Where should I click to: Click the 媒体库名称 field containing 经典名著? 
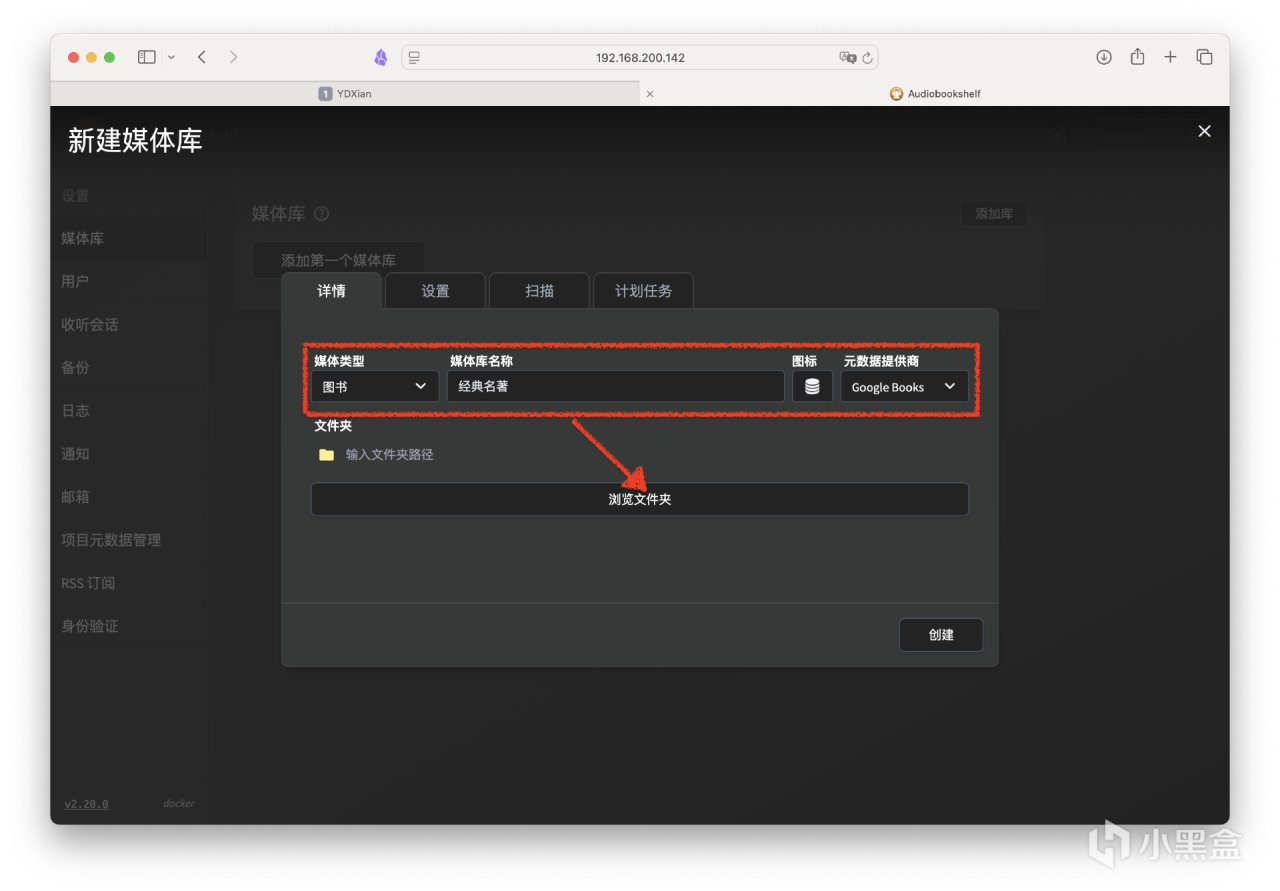pos(615,387)
